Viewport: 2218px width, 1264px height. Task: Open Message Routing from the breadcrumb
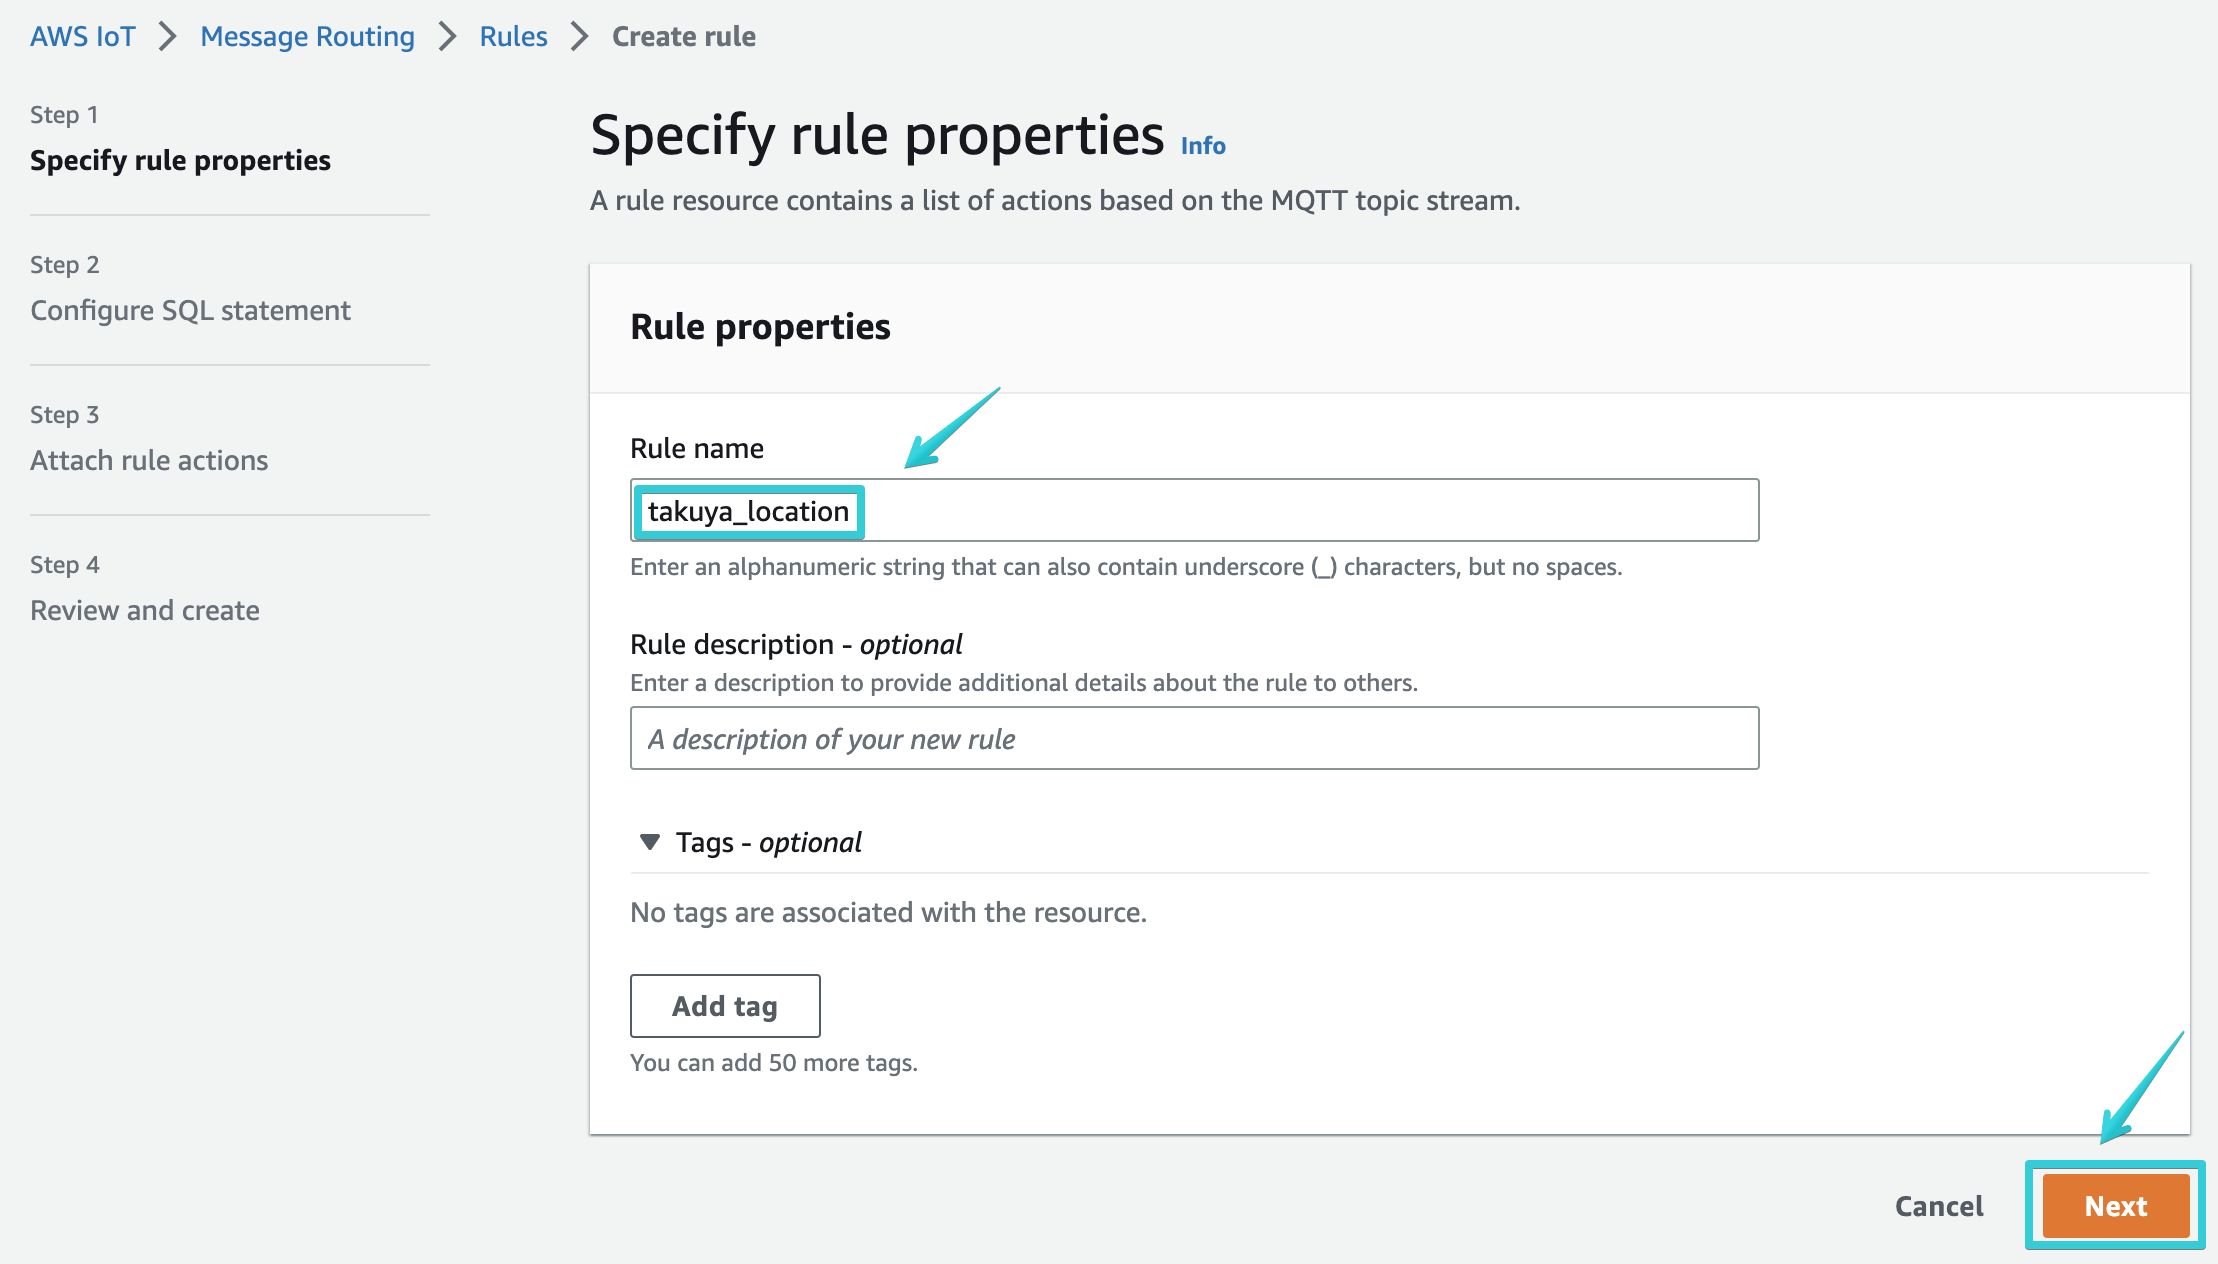pos(307,36)
